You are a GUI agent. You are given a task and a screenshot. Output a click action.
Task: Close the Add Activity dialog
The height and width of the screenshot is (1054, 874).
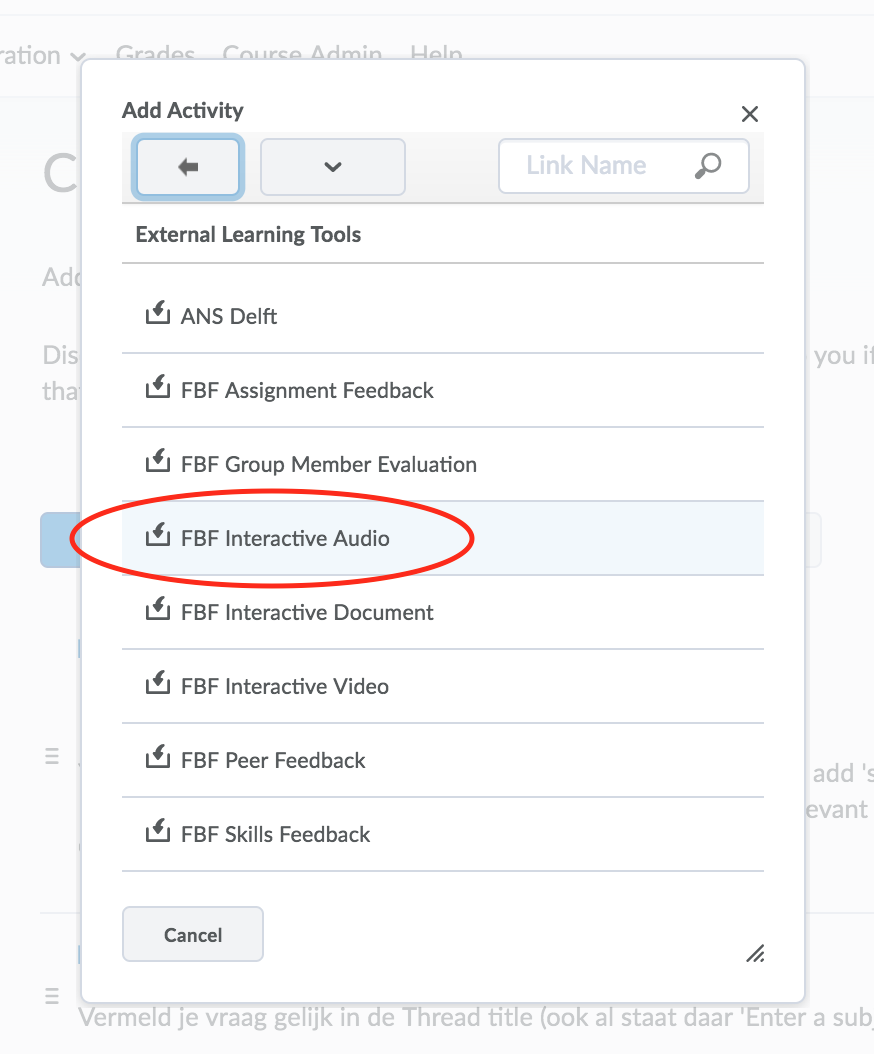750,114
